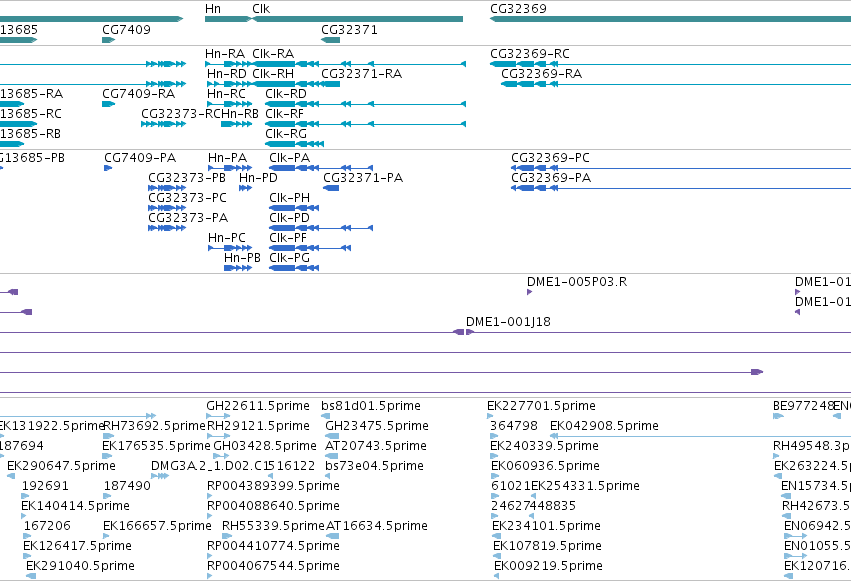Select protein CG32373-PB
This screenshot has width=851, height=581.
tap(187, 178)
